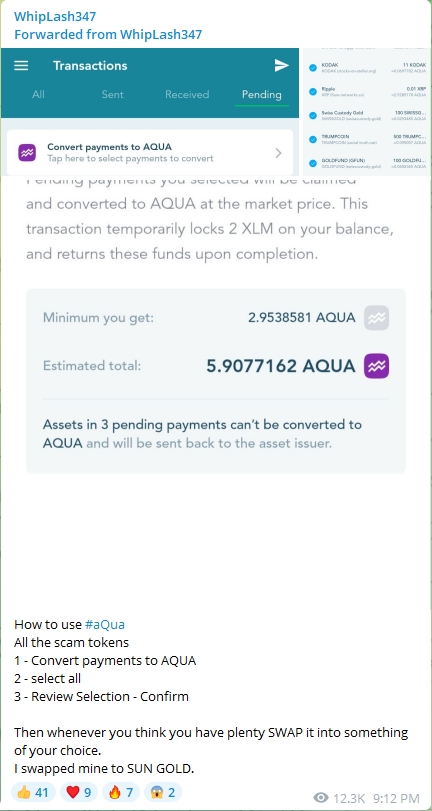The image size is (432, 811).
Task: Uncheck the KODAK pending payment
Action: tap(312, 68)
